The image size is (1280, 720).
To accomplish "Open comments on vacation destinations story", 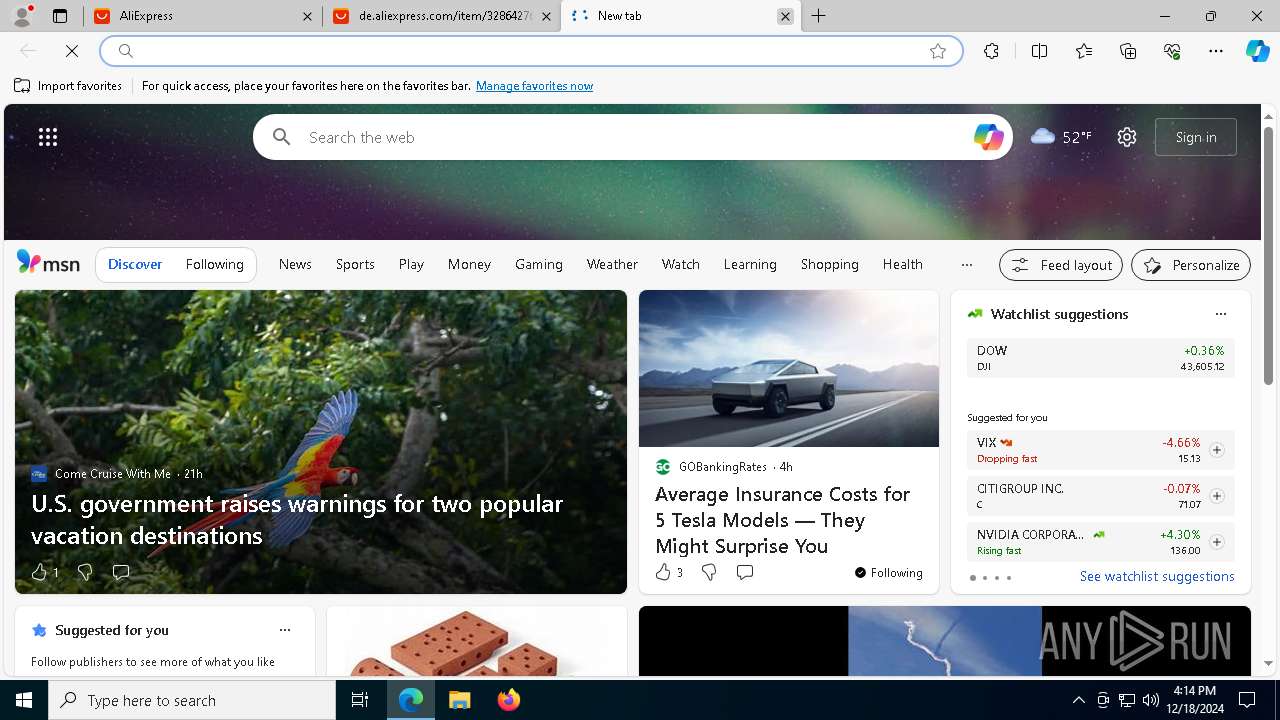I will [x=121, y=572].
